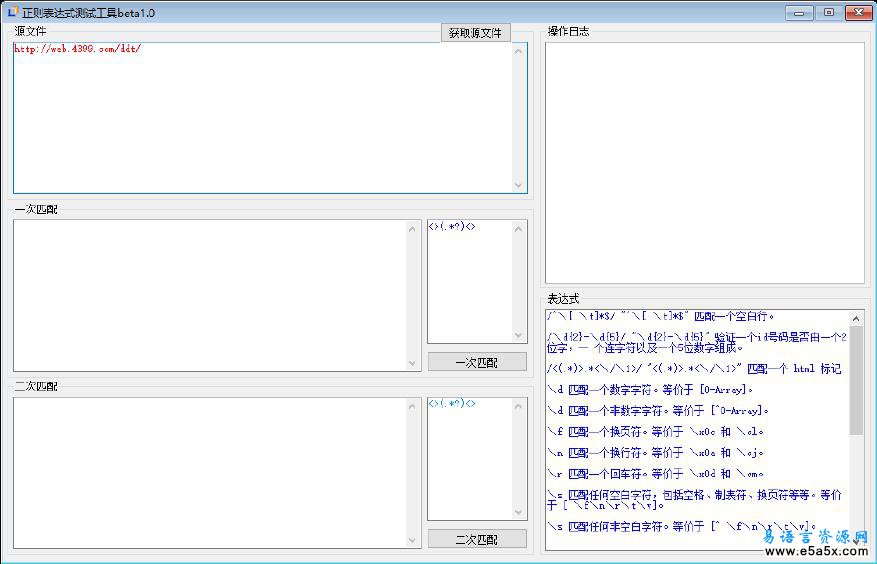Click the 获取源文件 button
The width and height of the screenshot is (877, 564).
475,33
